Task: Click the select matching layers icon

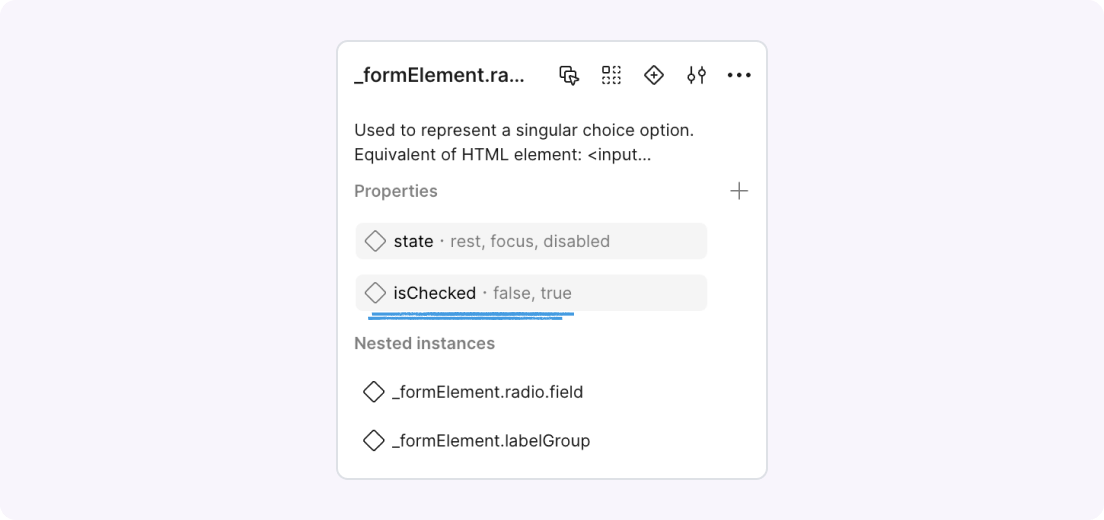Action: [569, 75]
